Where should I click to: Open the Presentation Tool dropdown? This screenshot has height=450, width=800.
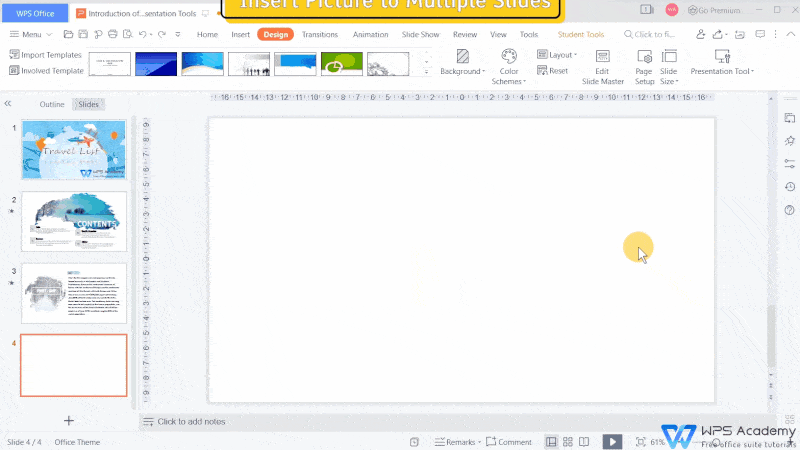pyautogui.click(x=721, y=64)
